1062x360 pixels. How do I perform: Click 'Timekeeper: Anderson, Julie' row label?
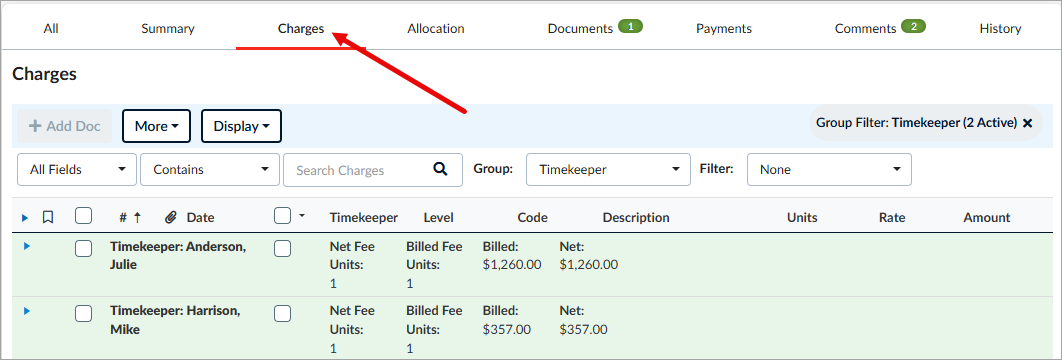[177, 255]
